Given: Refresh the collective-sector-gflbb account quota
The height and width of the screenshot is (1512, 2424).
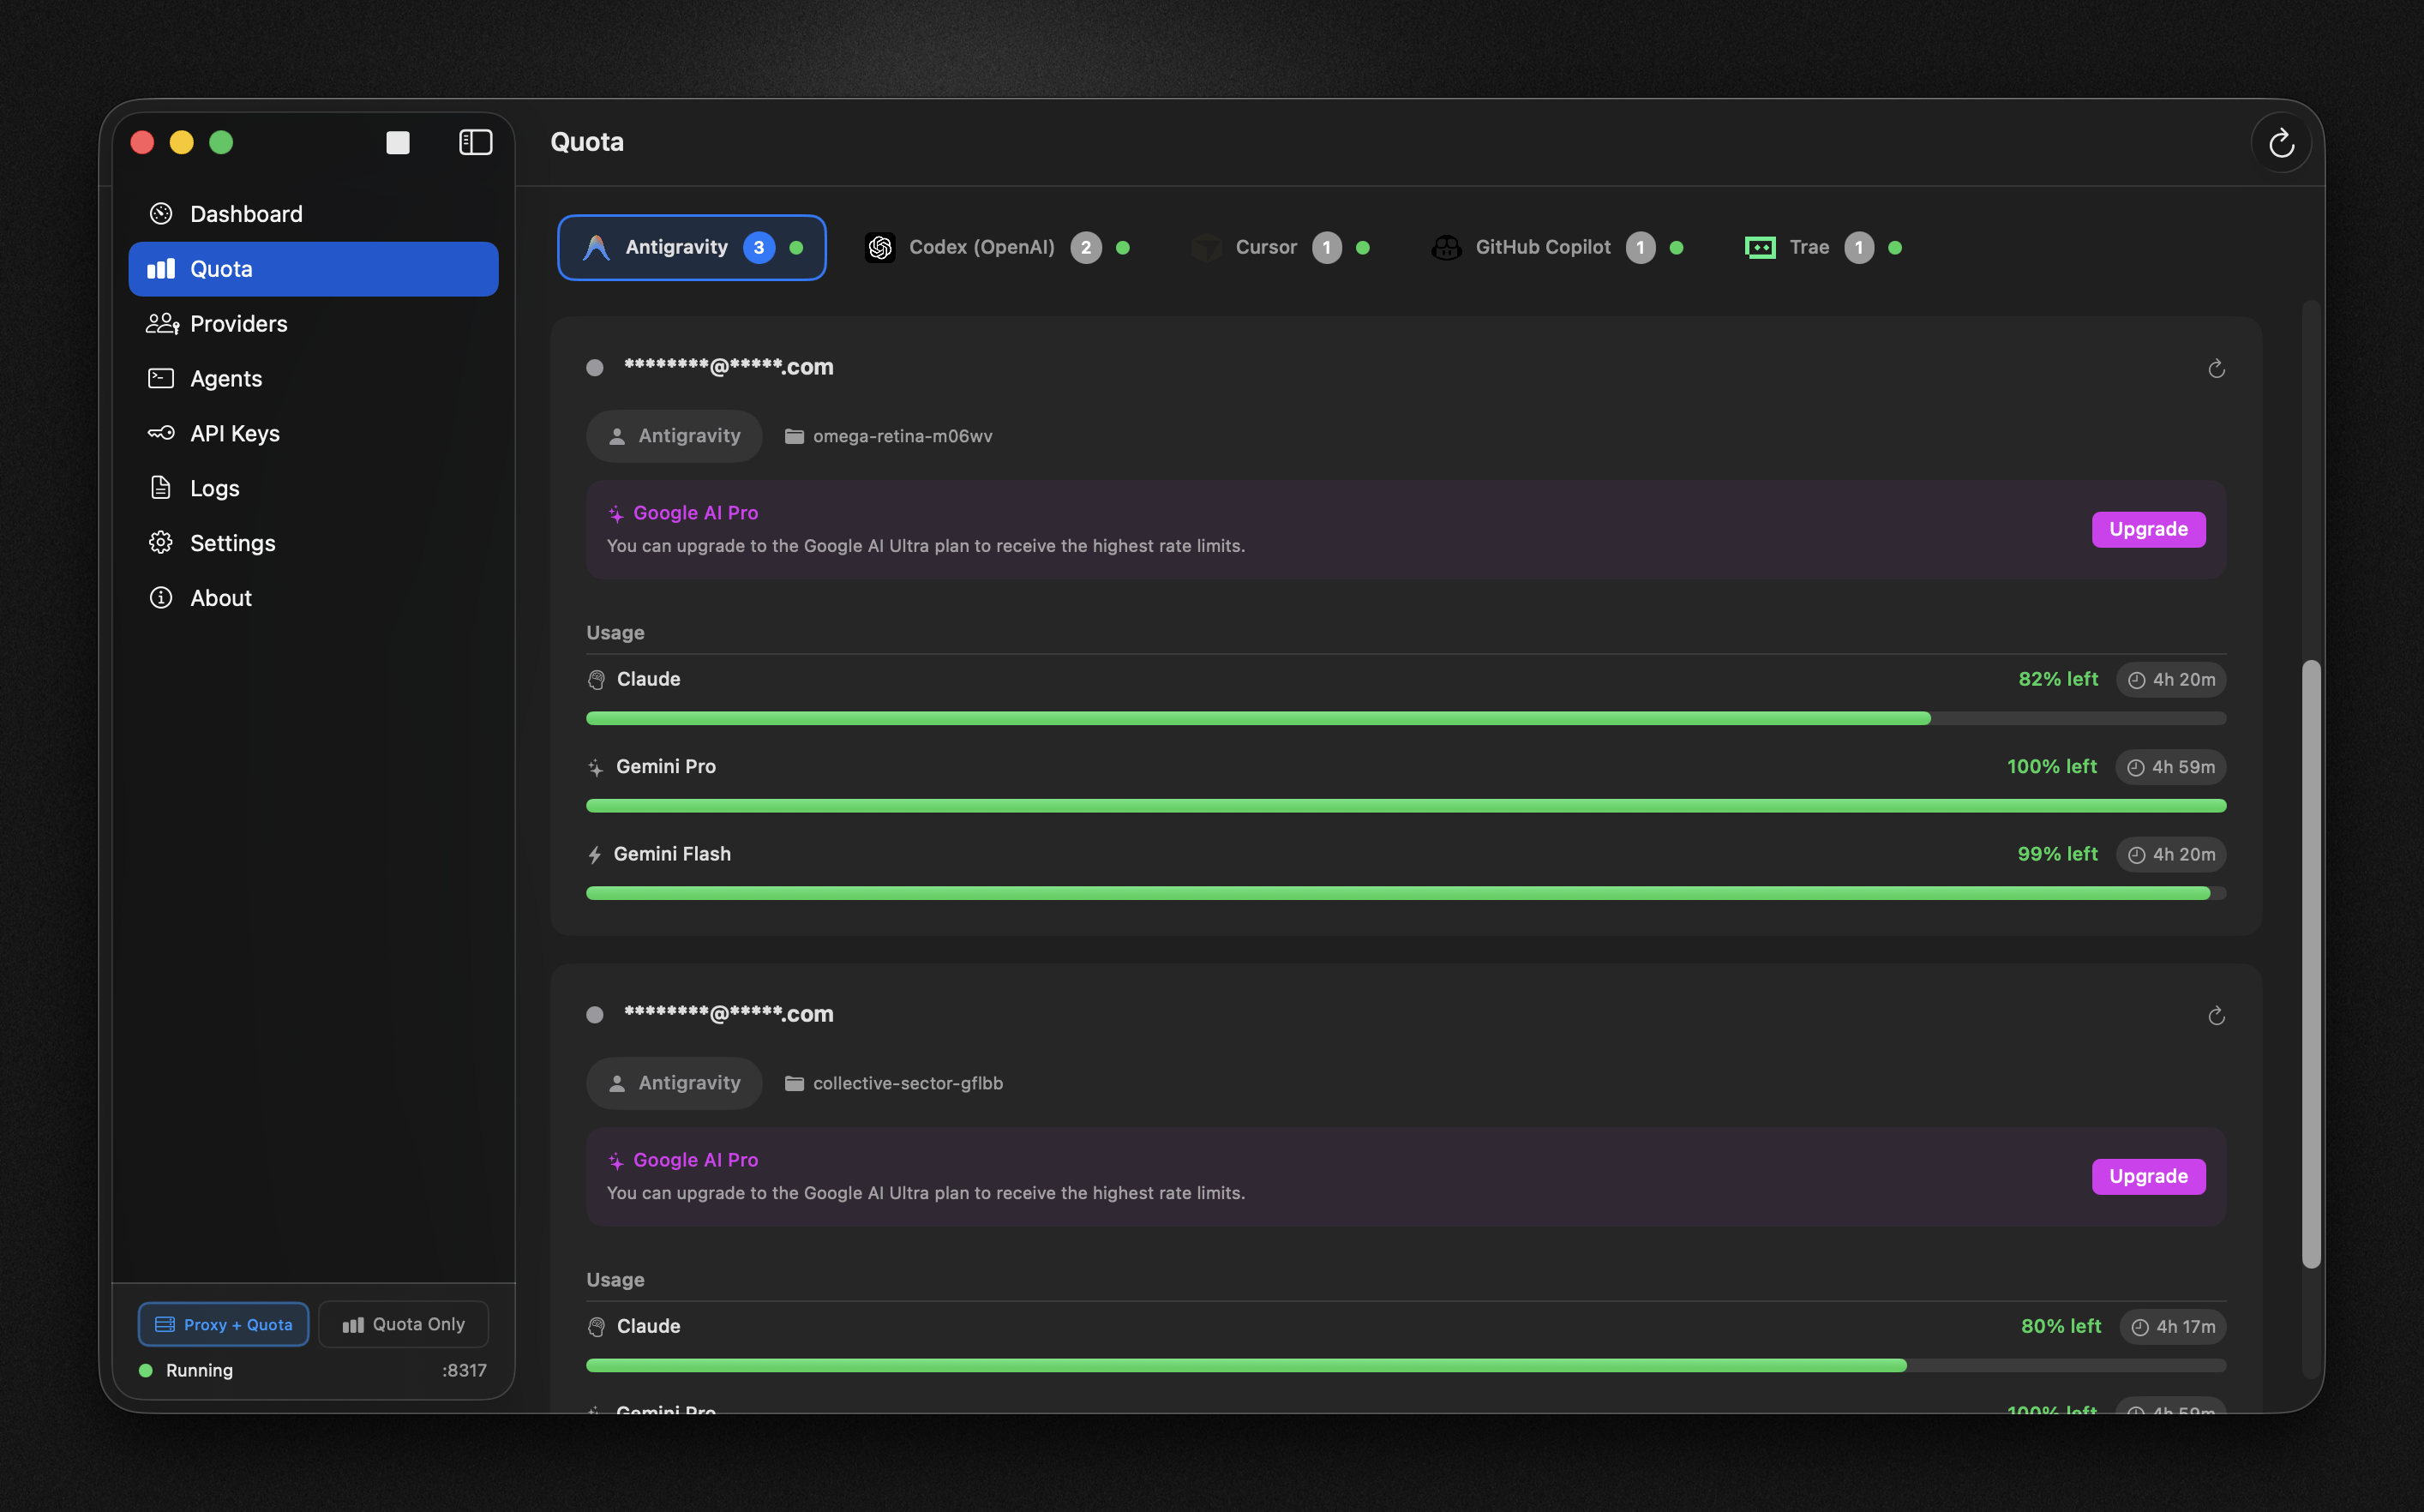Looking at the screenshot, I should (x=2216, y=1016).
